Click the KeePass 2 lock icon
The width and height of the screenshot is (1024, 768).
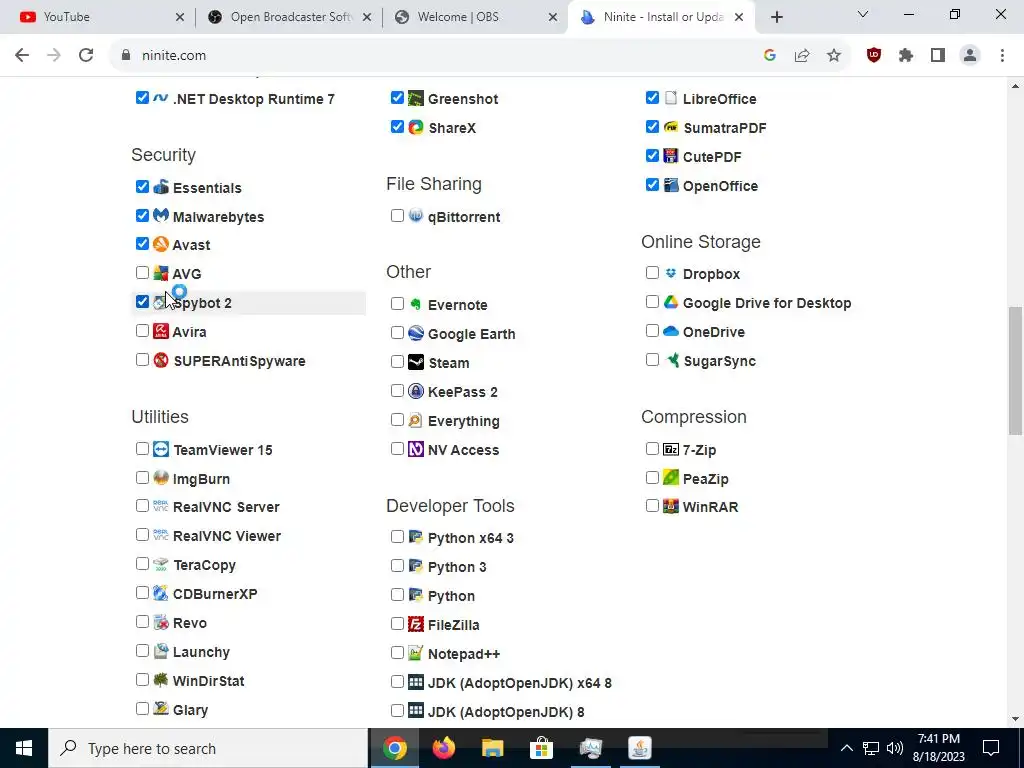coord(416,391)
